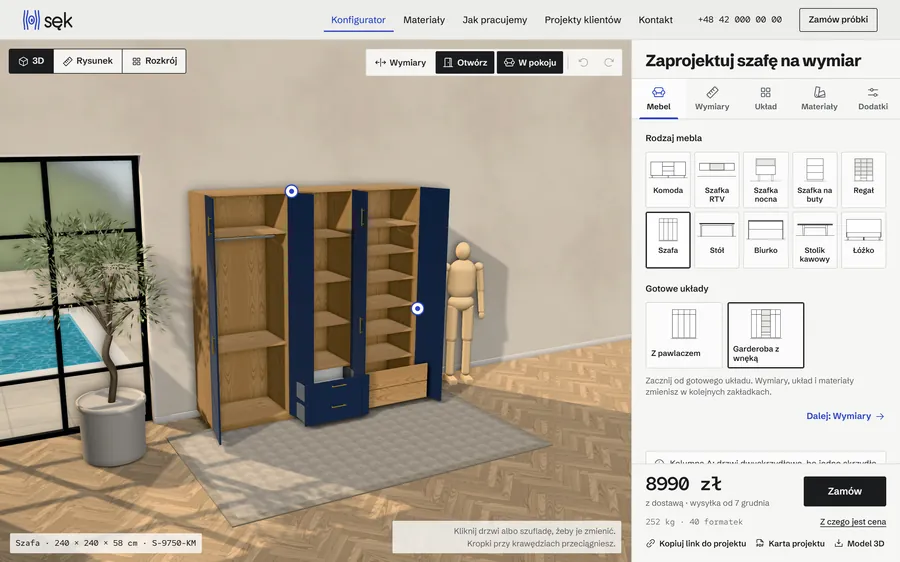Image resolution: width=900 pixels, height=562 pixels.
Task: Click the Zamów próbki button
Action: tap(838, 20)
